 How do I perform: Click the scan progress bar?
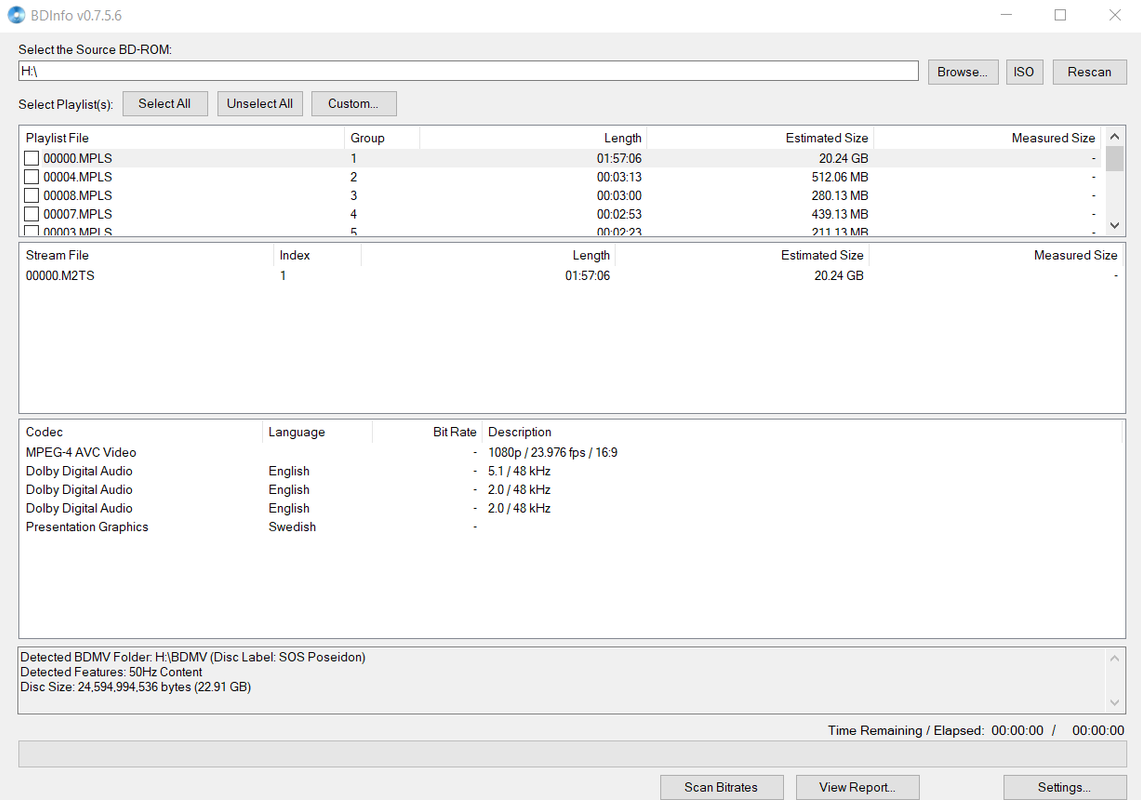pos(572,754)
